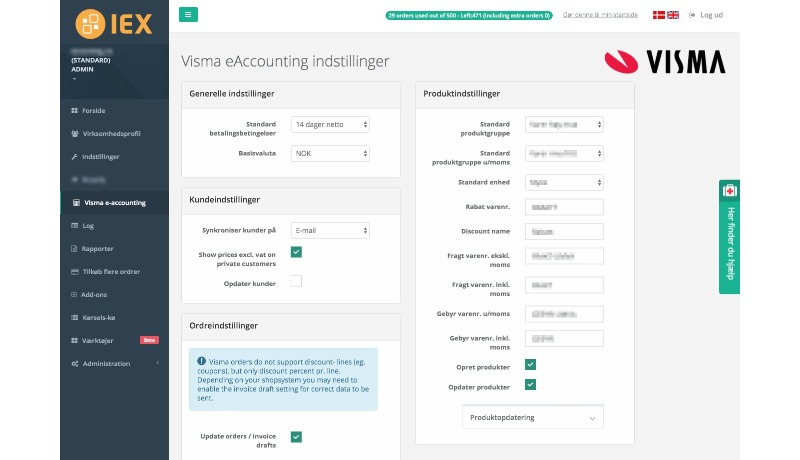Click the orders used status badge

(469, 15)
